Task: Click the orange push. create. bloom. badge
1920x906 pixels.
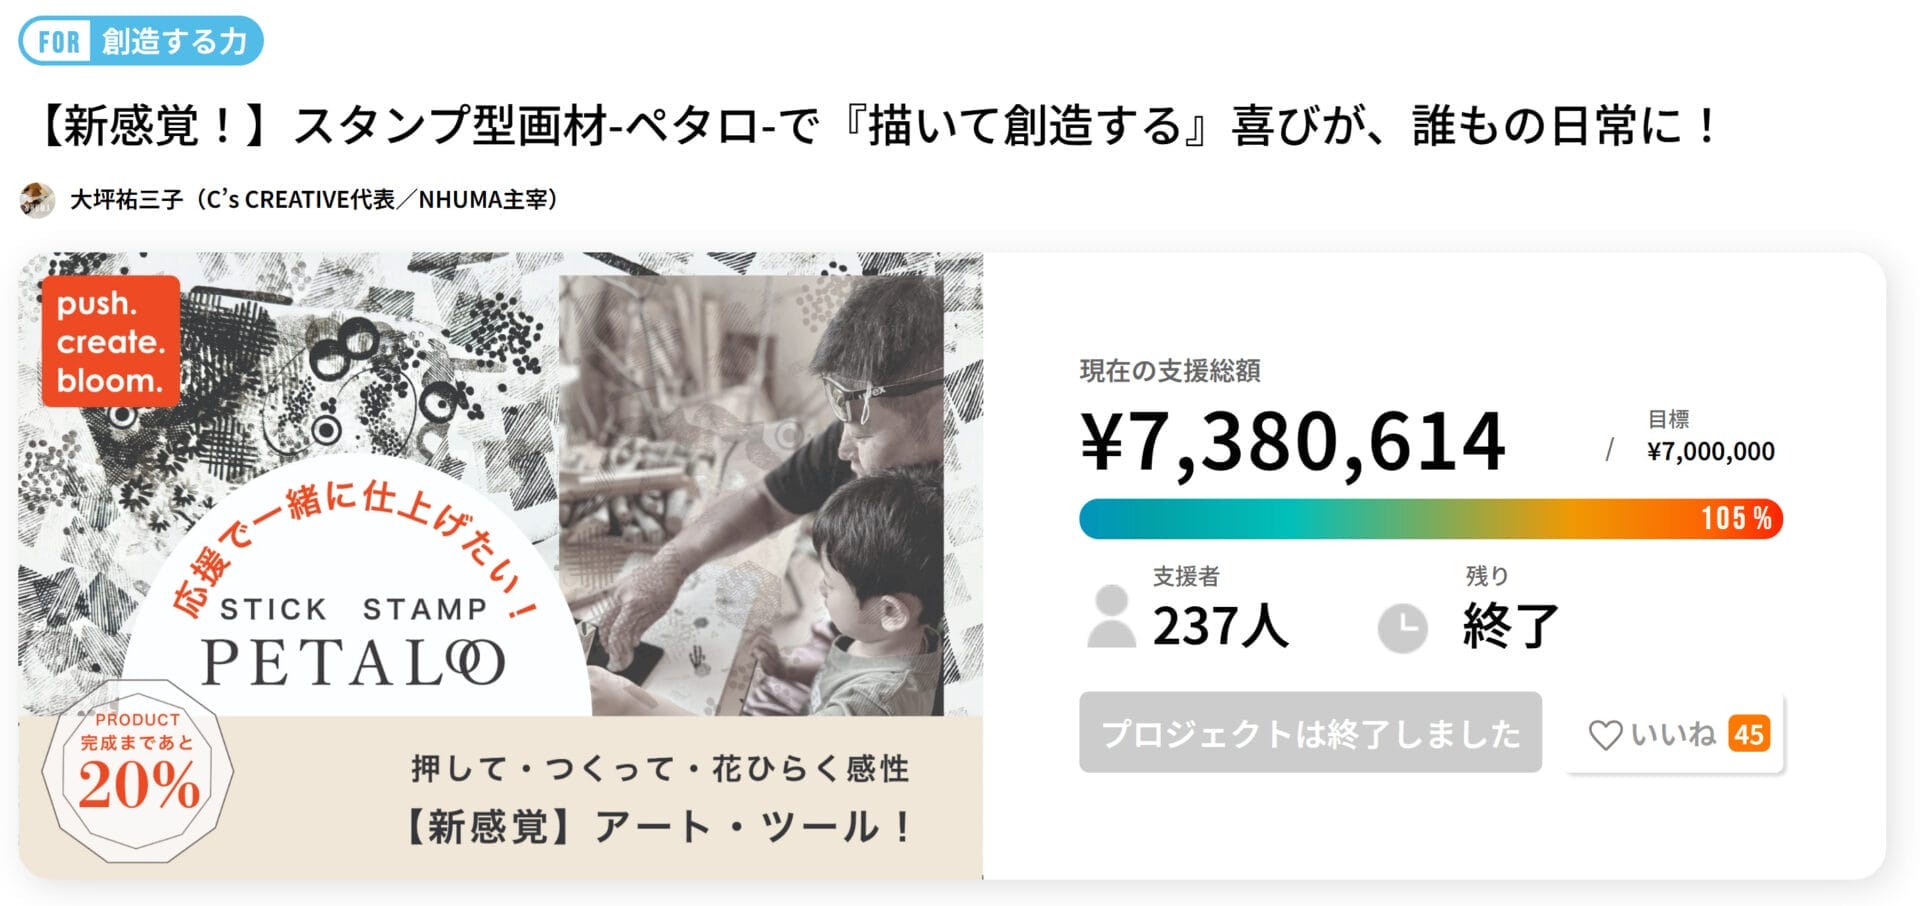Action: 110,342
